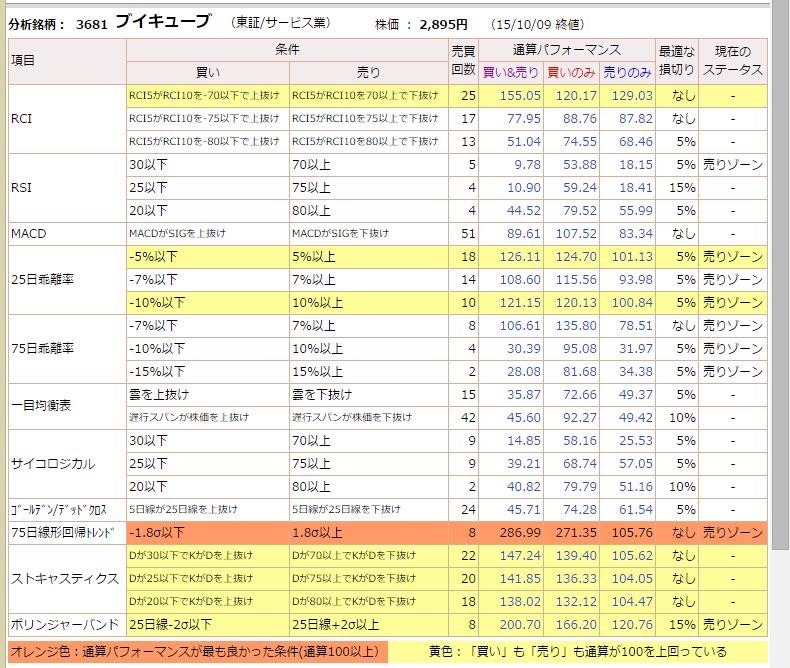Select the 最適な損切り column header
Viewport: 790px width, 668px height.
(677, 60)
